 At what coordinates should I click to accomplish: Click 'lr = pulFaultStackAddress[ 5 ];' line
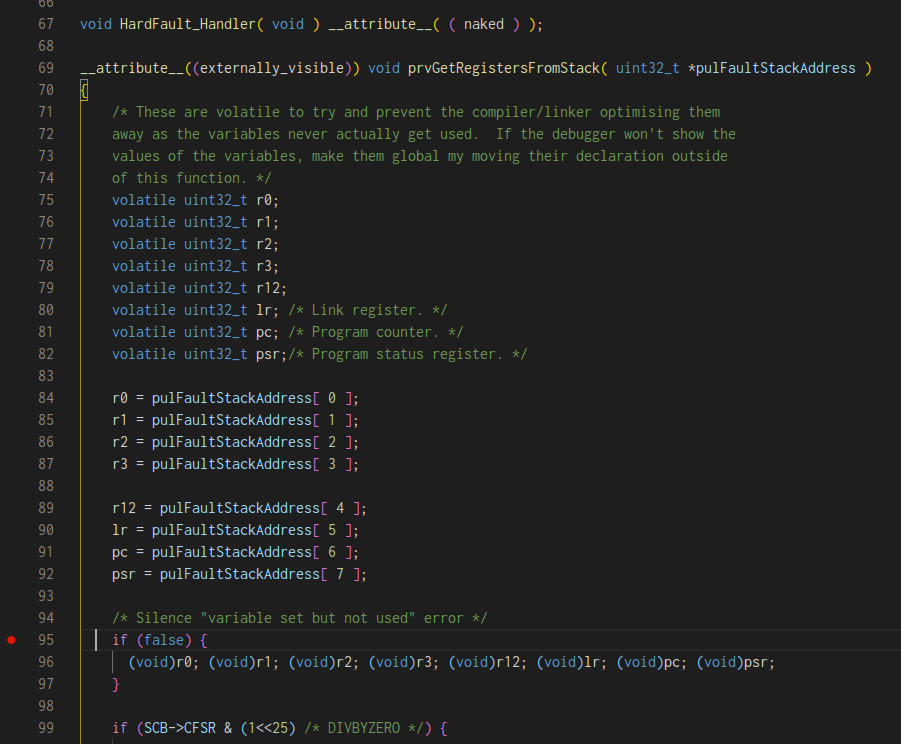(x=236, y=530)
